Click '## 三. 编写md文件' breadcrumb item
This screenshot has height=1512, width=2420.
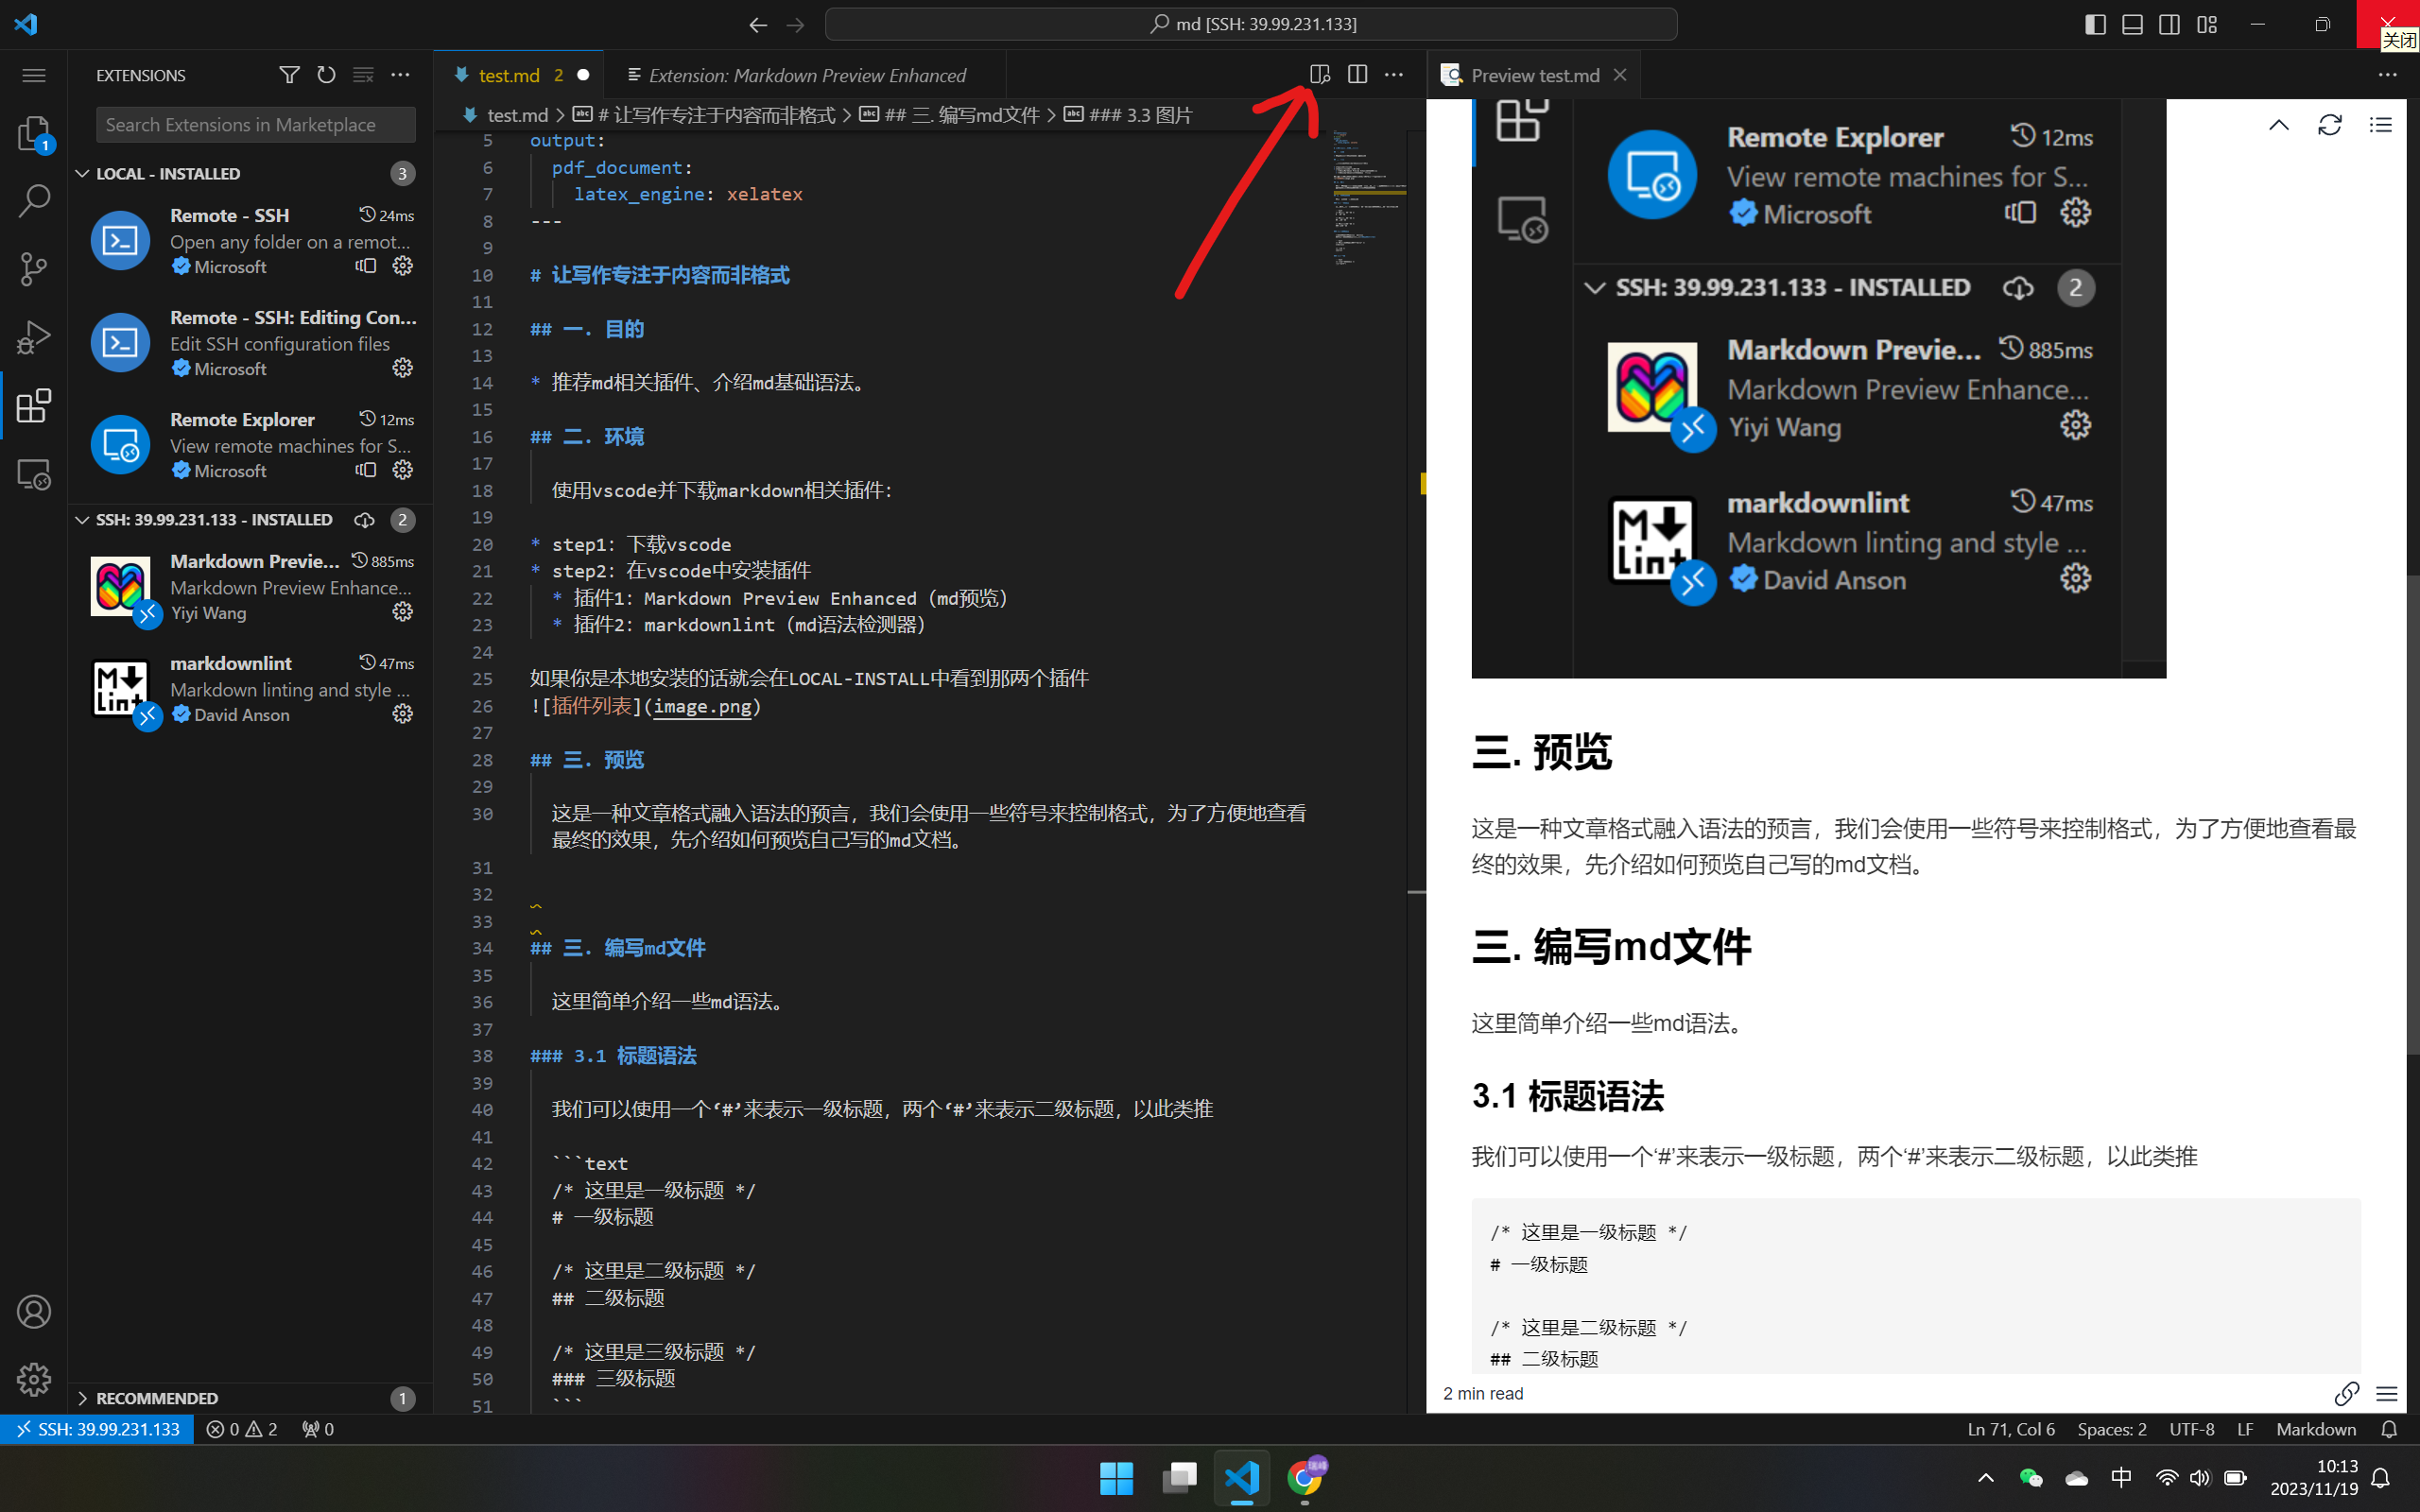pos(950,116)
